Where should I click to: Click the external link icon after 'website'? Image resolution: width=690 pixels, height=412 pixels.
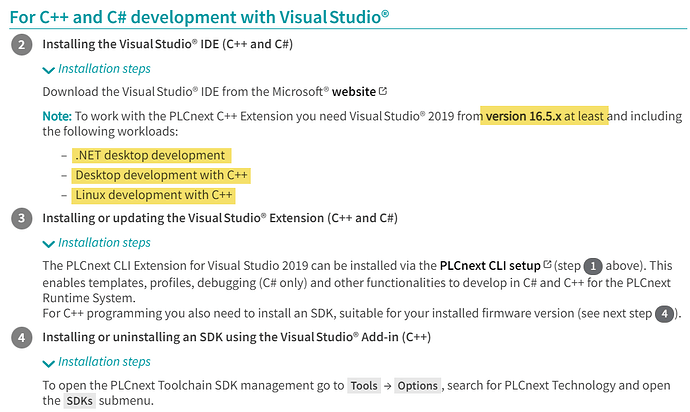[383, 92]
